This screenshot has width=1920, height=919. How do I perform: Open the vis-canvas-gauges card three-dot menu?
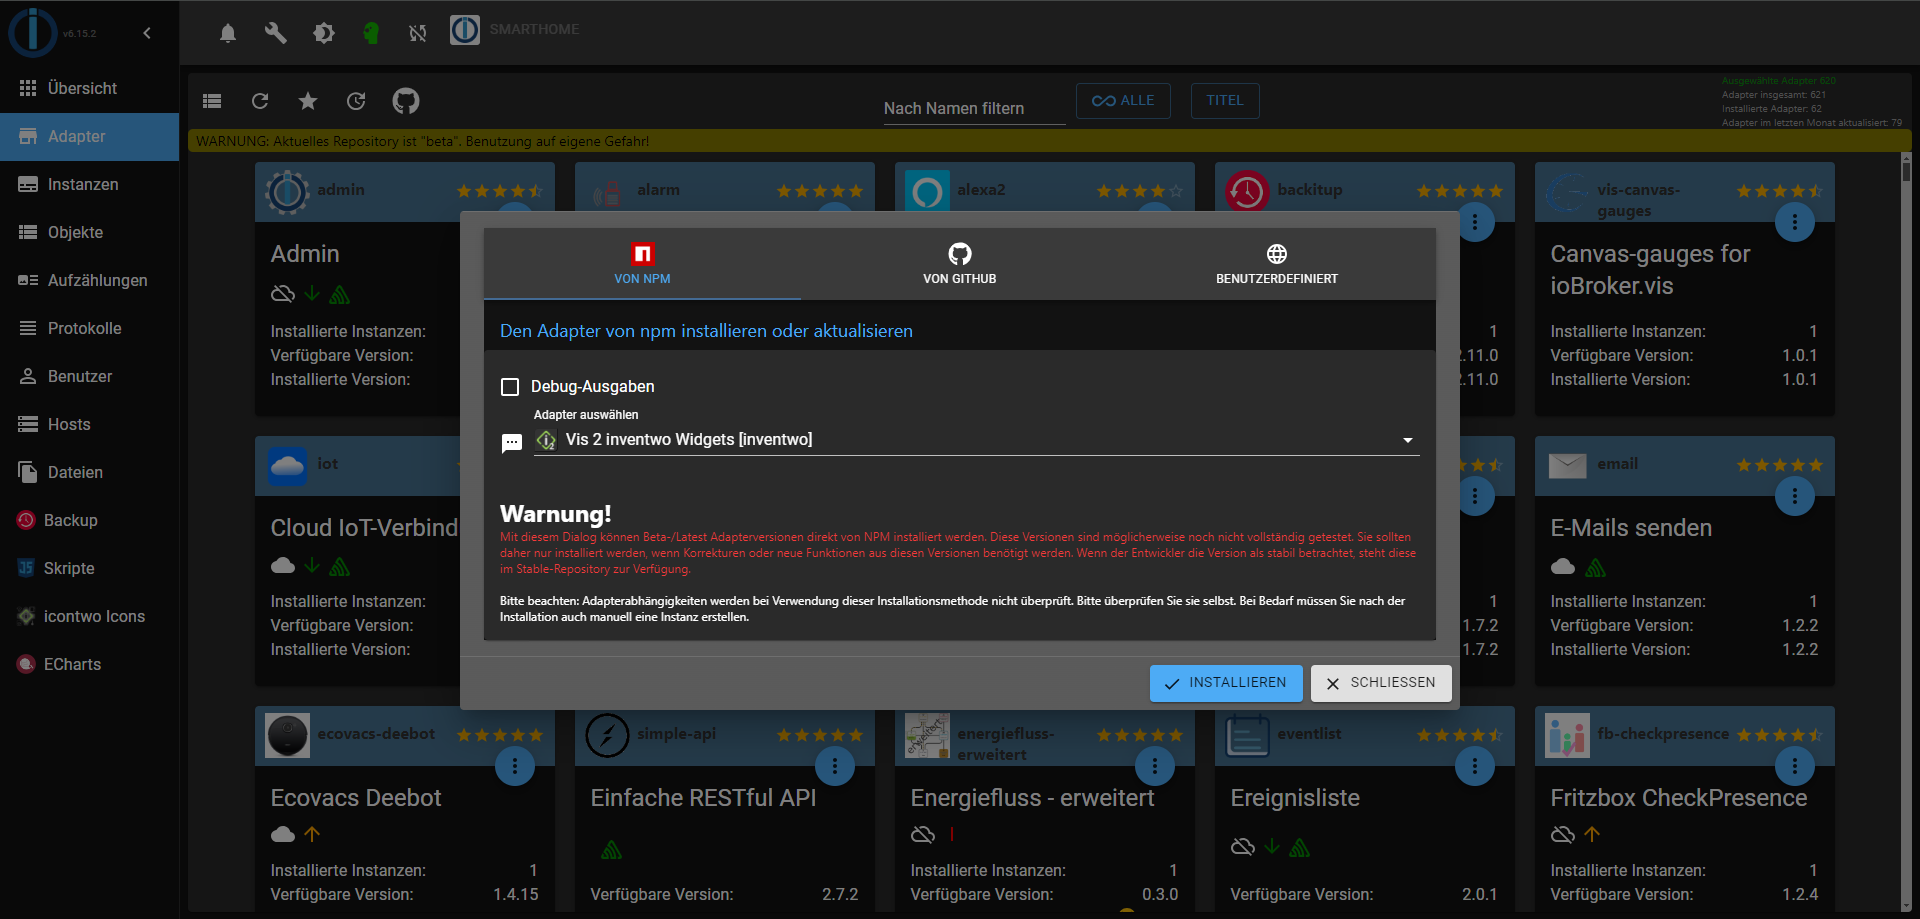coord(1795,222)
